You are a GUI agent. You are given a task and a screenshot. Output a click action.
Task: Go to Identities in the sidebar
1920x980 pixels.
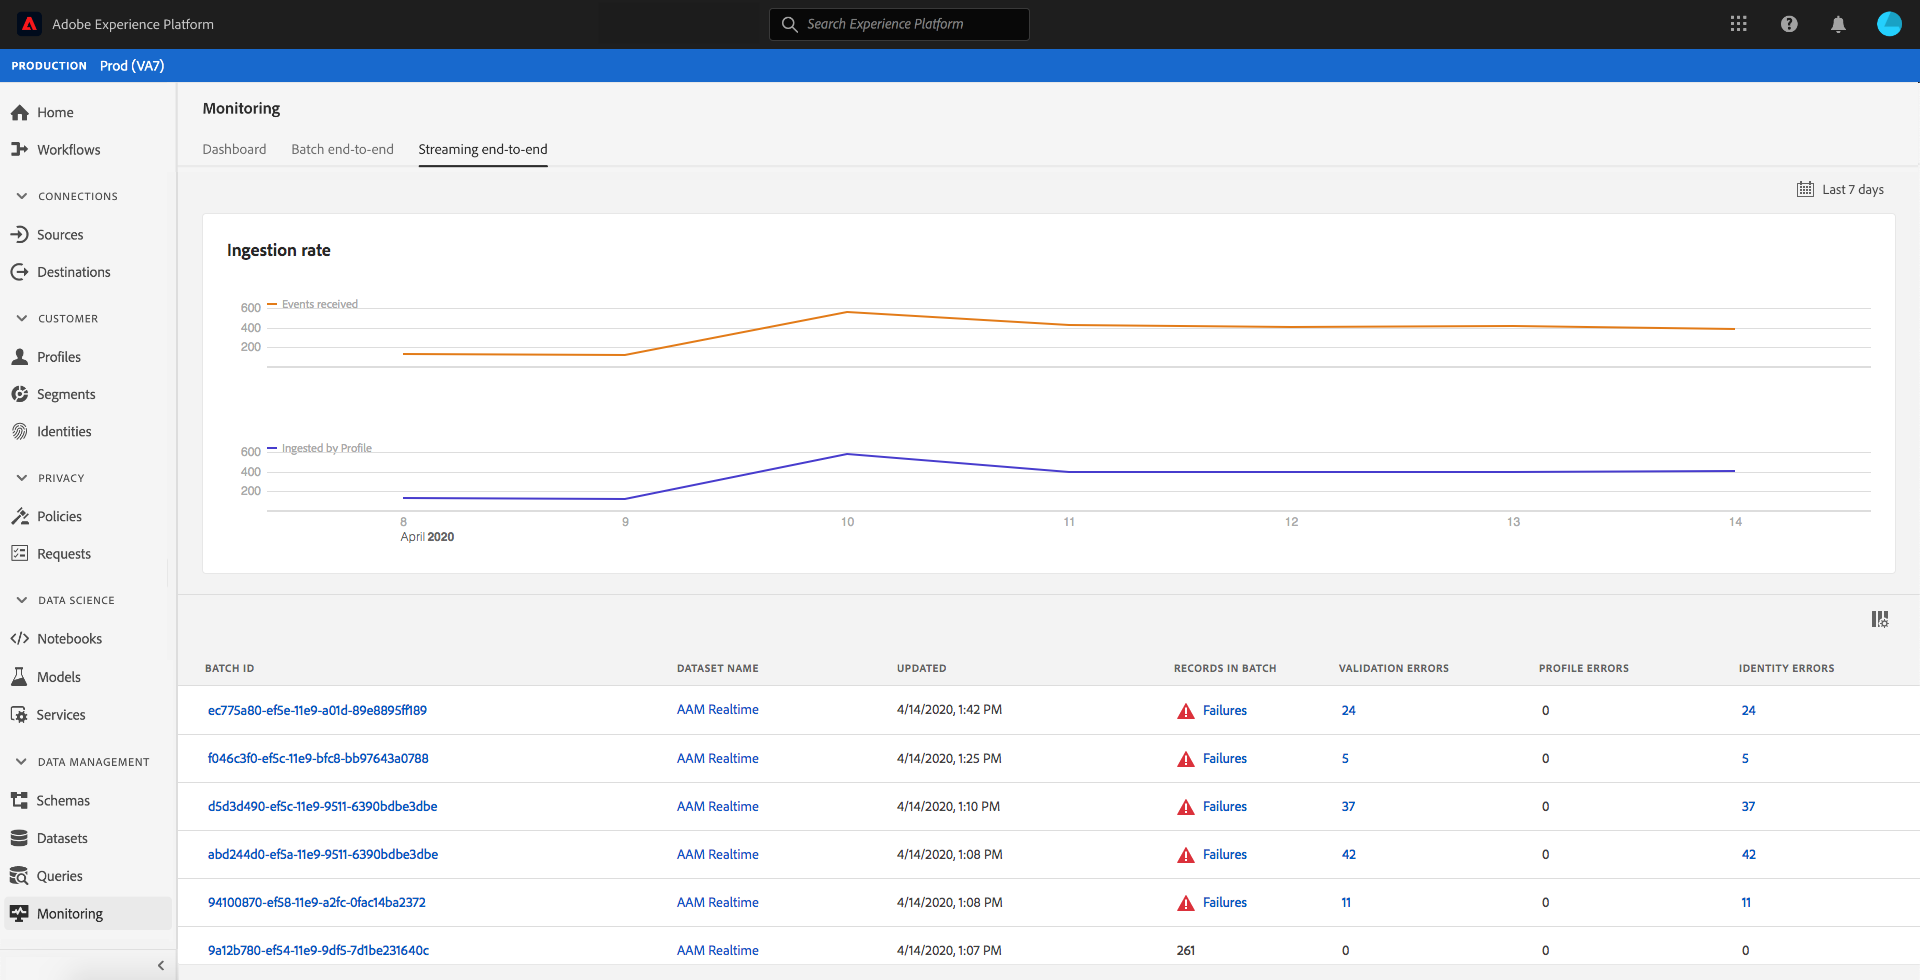tap(64, 432)
